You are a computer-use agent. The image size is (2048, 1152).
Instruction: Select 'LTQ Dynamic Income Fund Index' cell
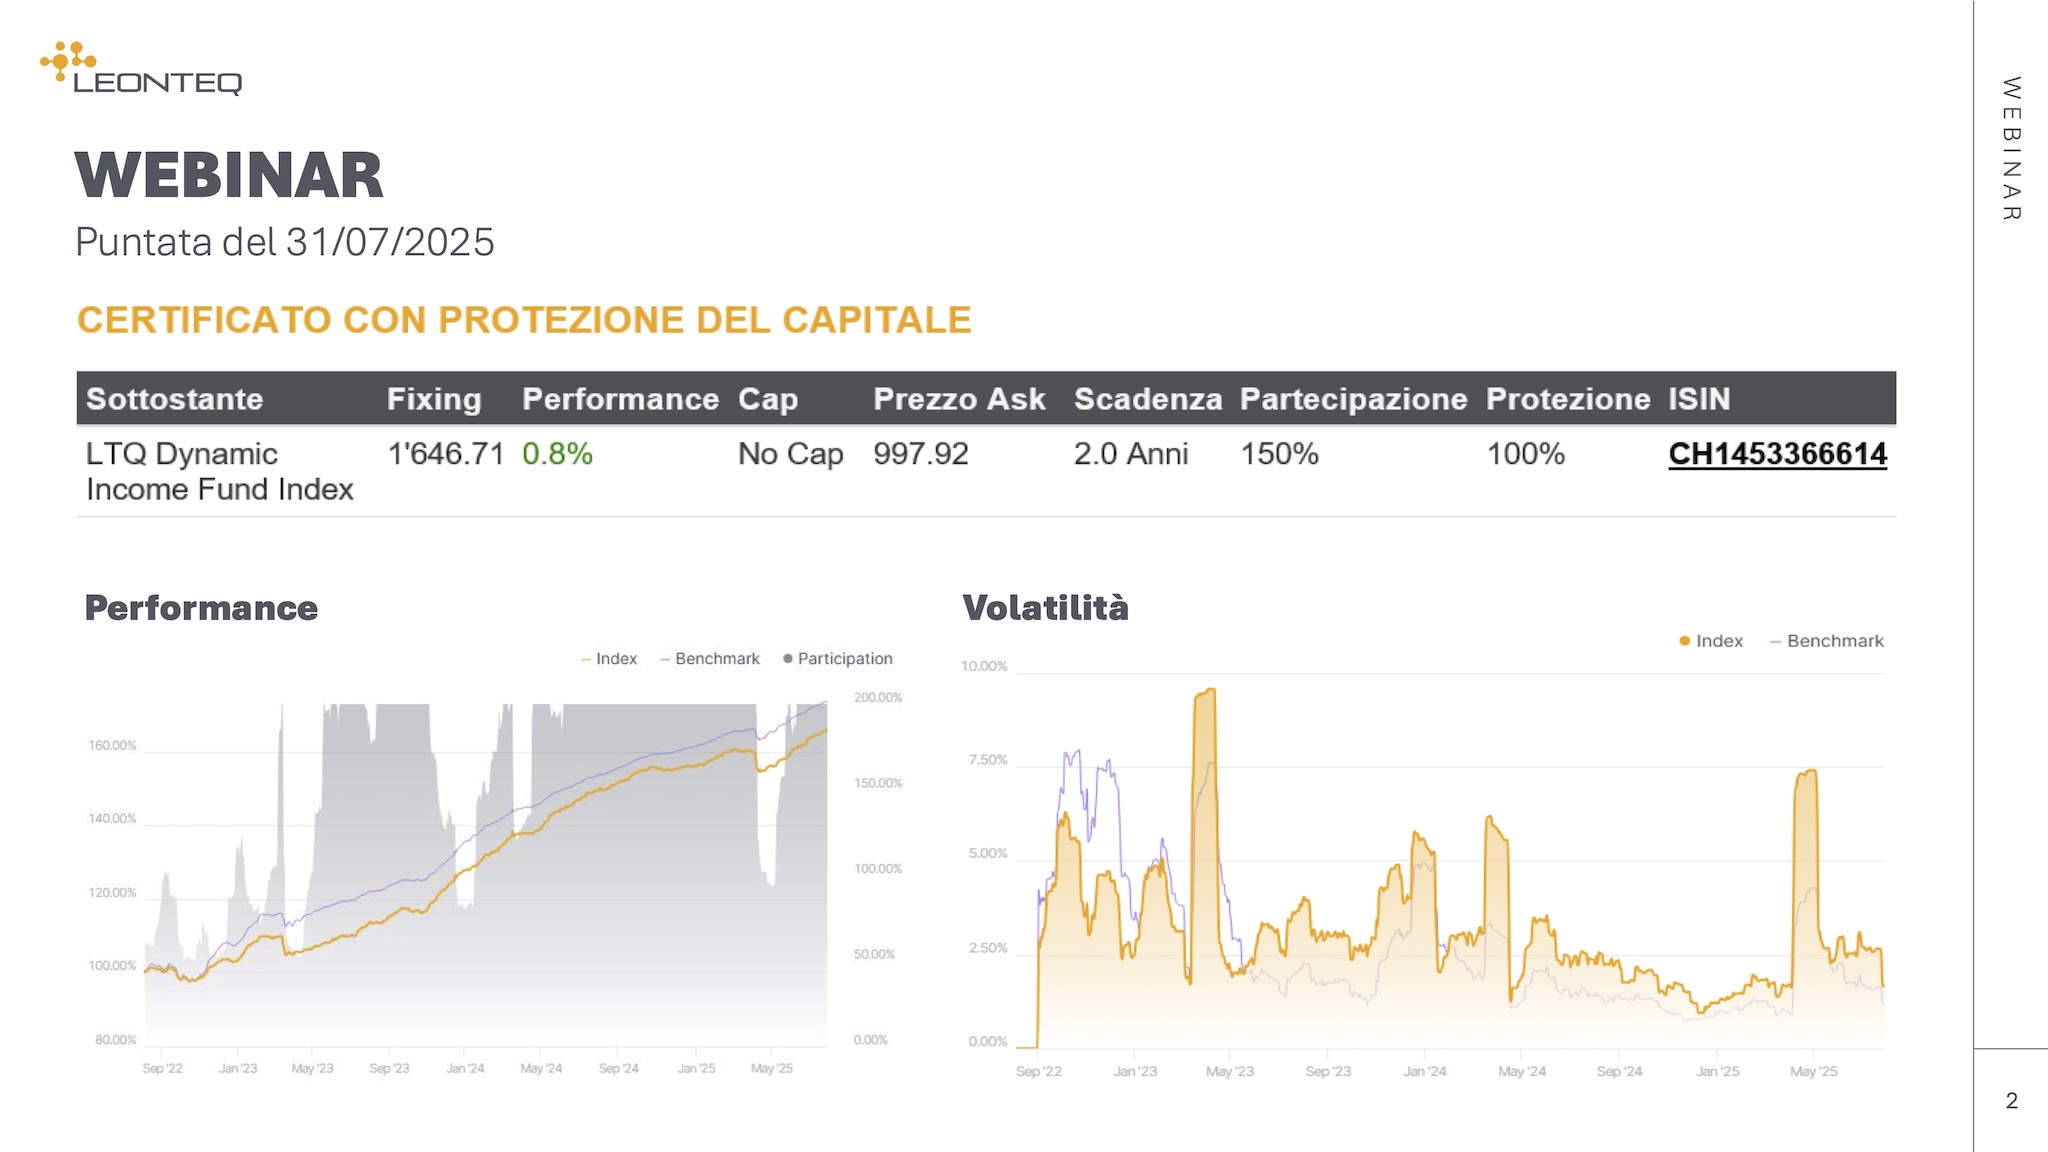(220, 471)
